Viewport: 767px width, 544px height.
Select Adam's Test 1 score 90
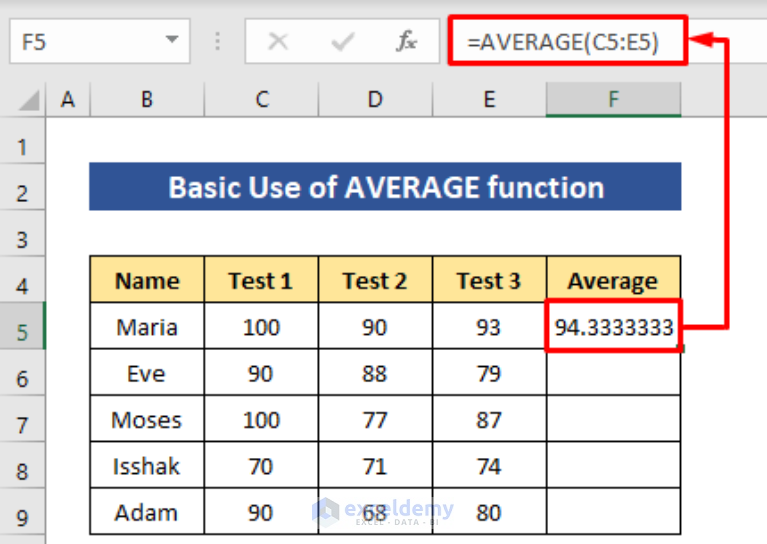[x=261, y=511]
